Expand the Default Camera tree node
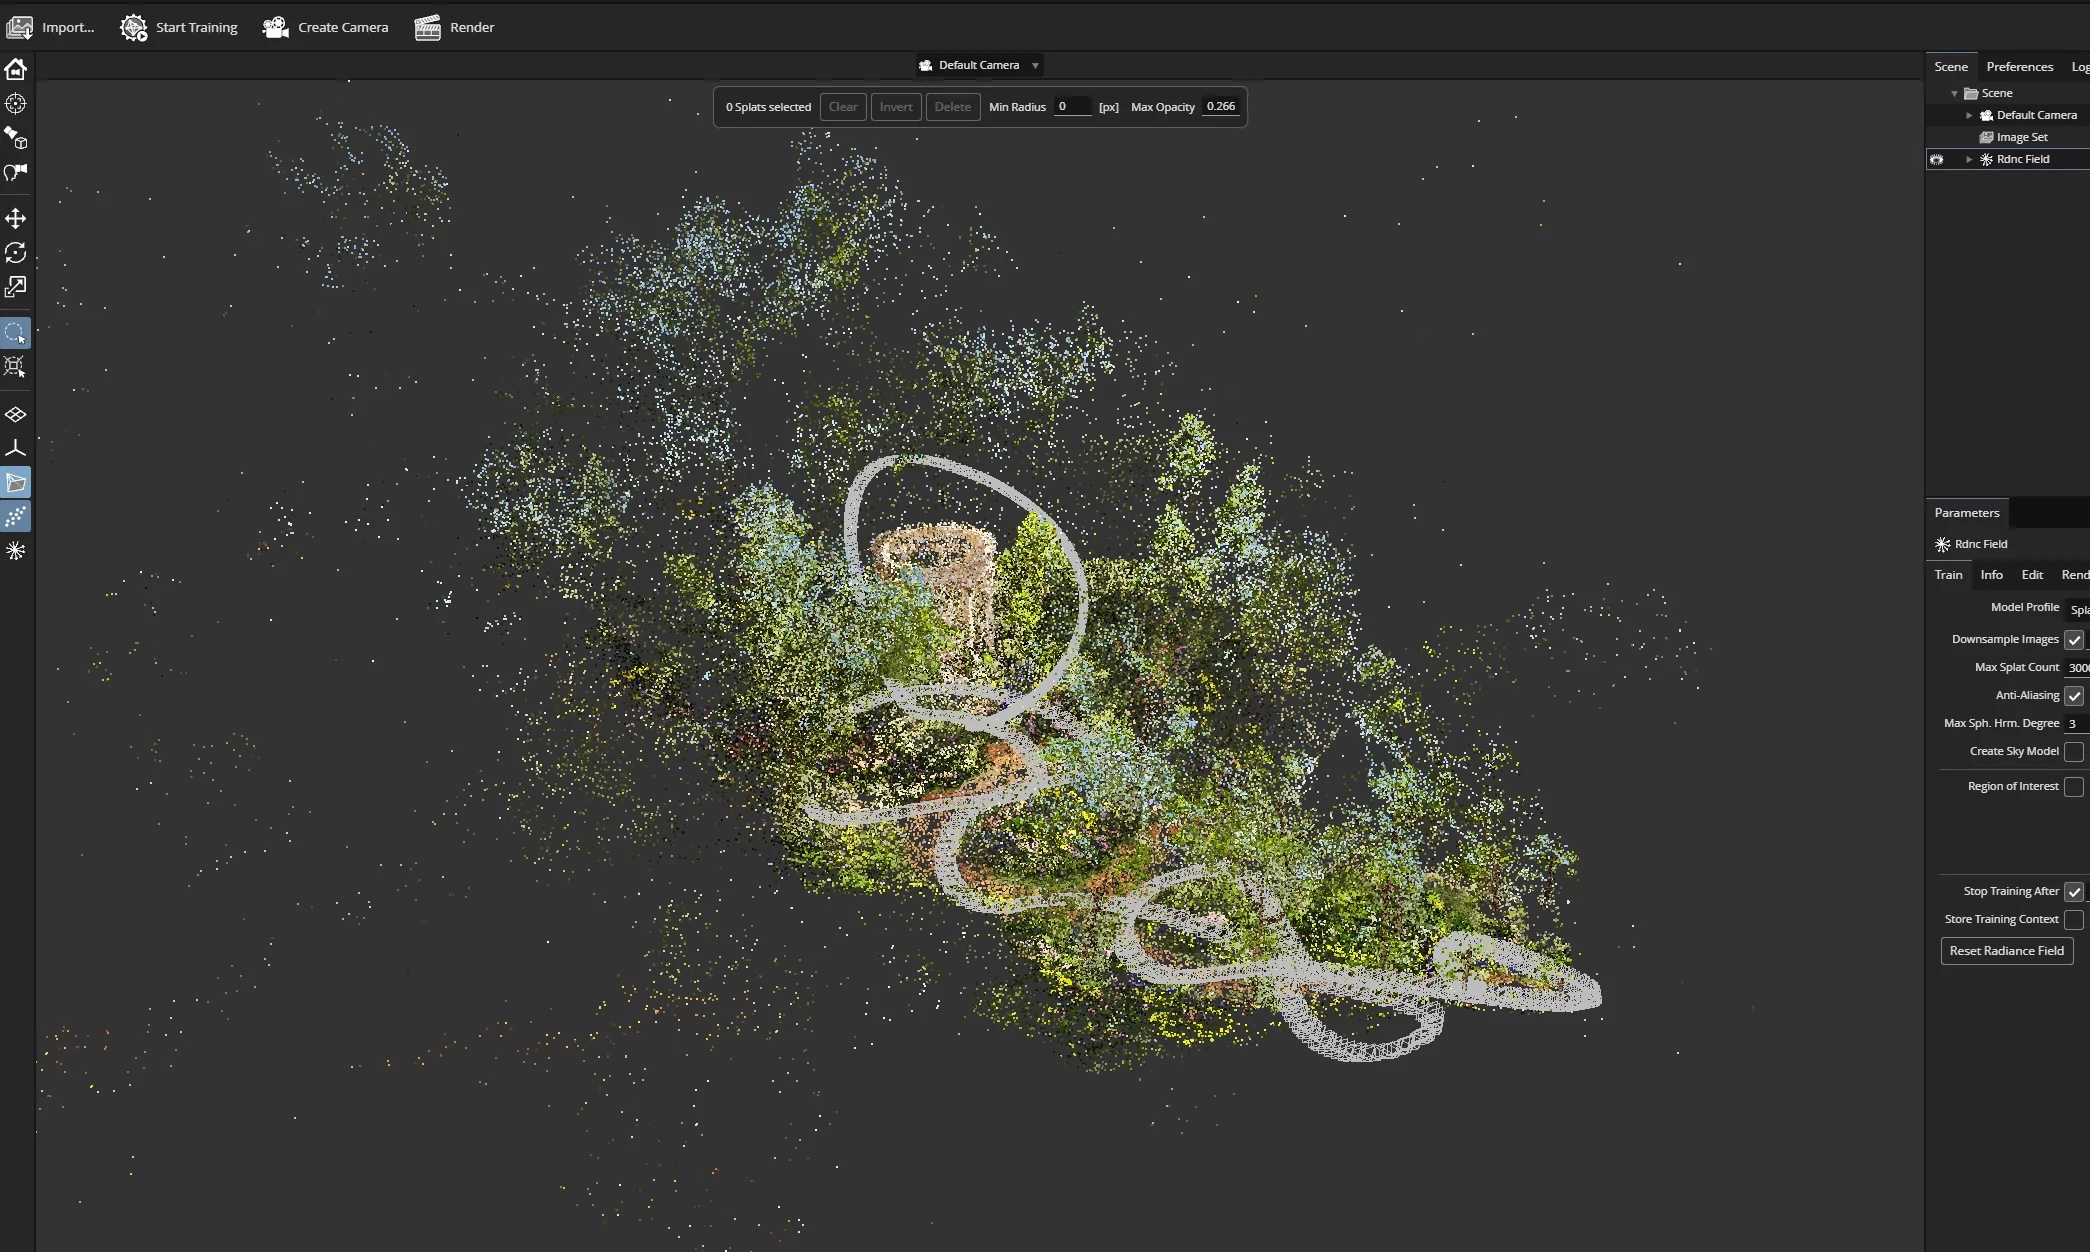Screen dimensions: 2090x1252 point(1969,115)
